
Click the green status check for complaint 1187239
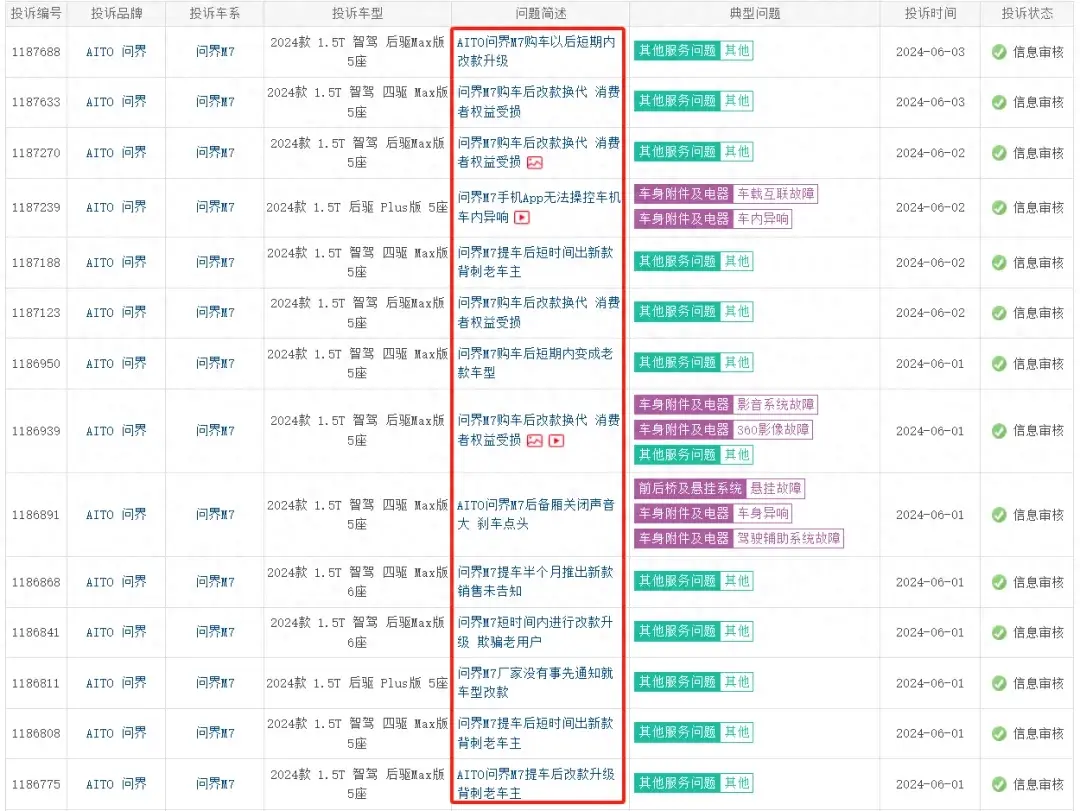(999, 207)
